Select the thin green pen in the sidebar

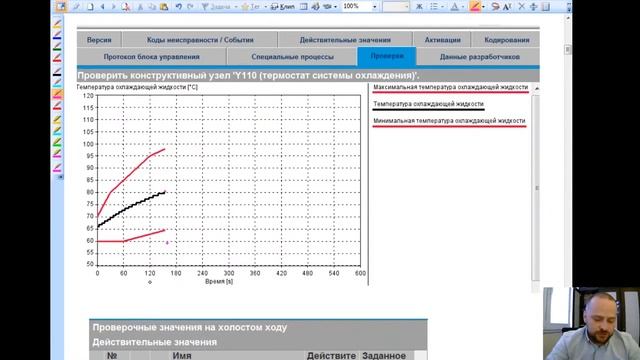coord(58,47)
